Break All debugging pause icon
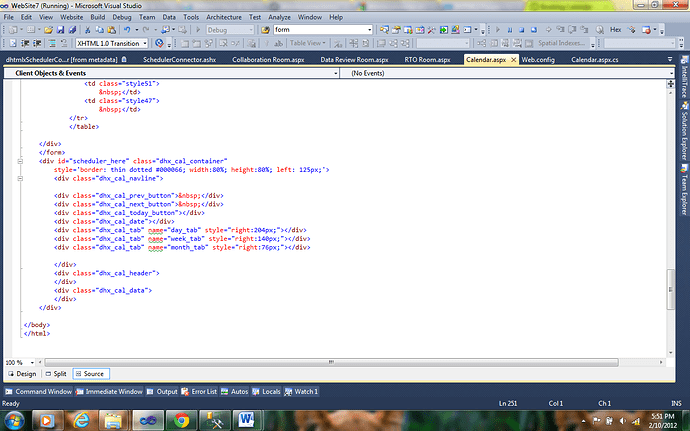Image resolution: width=690 pixels, height=431 pixels. pyautogui.click(x=510, y=30)
